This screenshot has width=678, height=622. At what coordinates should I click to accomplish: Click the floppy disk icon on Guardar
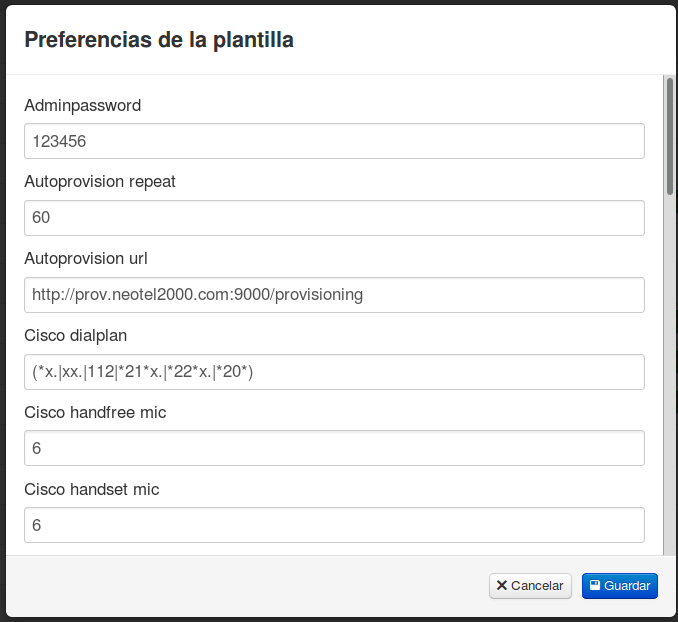click(594, 586)
